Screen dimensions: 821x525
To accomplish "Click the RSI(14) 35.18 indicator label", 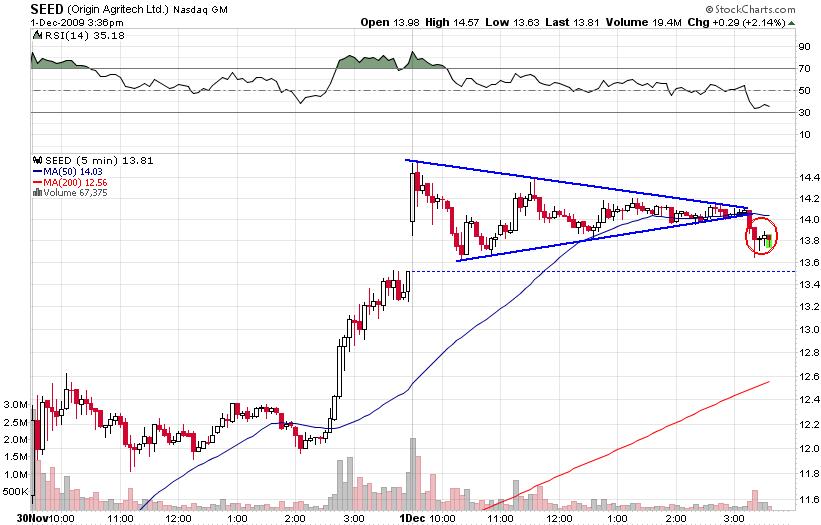I will [x=85, y=36].
